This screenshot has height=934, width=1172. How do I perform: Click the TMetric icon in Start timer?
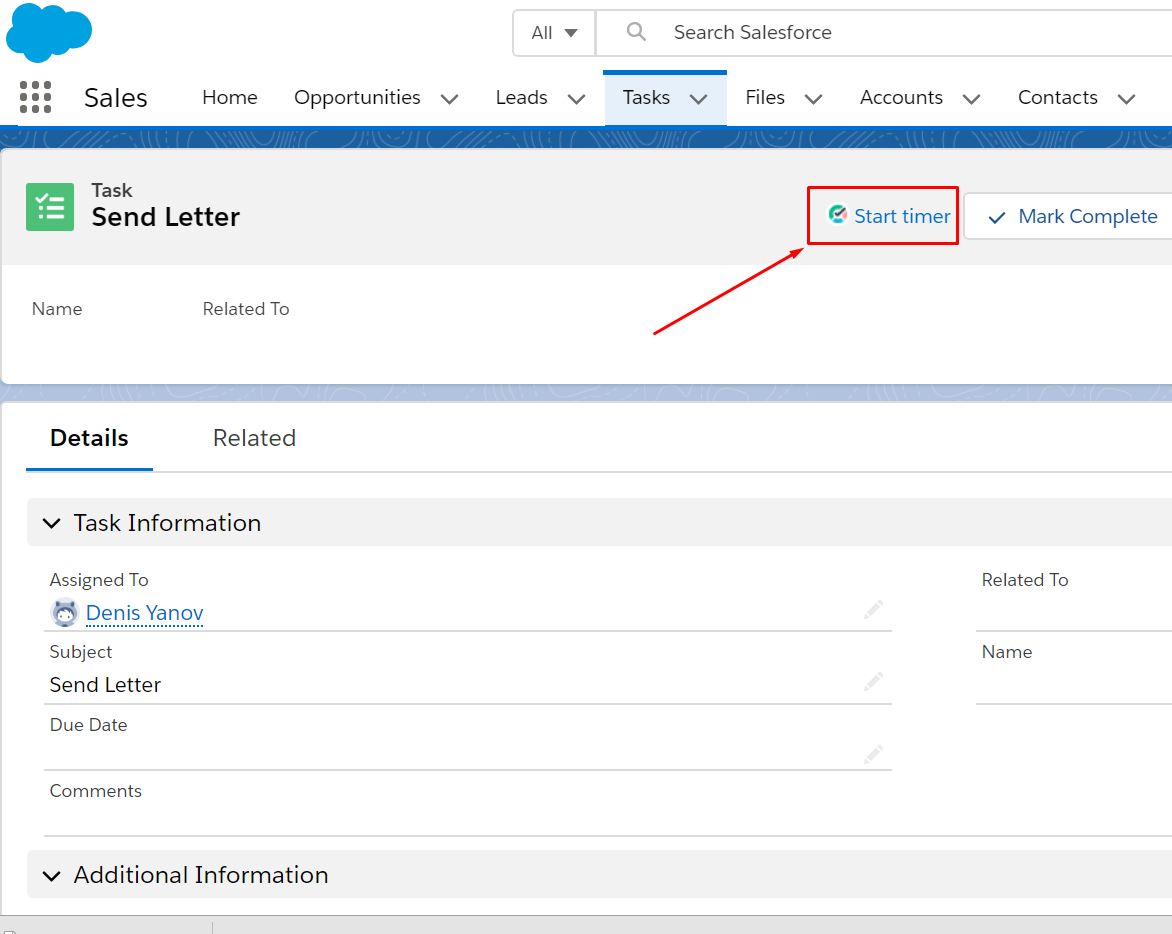click(x=838, y=215)
